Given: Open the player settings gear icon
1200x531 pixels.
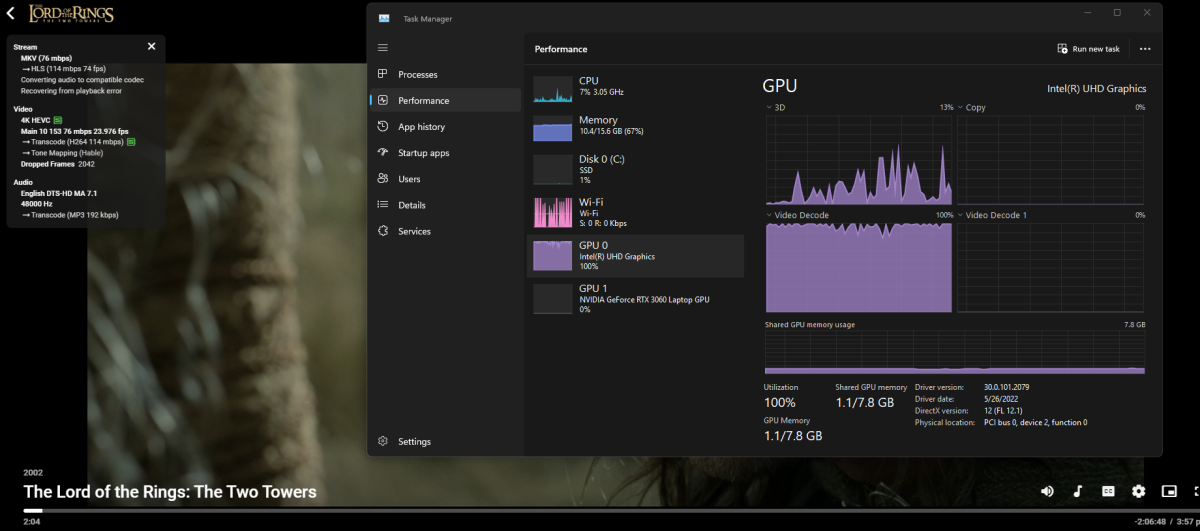Looking at the screenshot, I should point(1138,491).
